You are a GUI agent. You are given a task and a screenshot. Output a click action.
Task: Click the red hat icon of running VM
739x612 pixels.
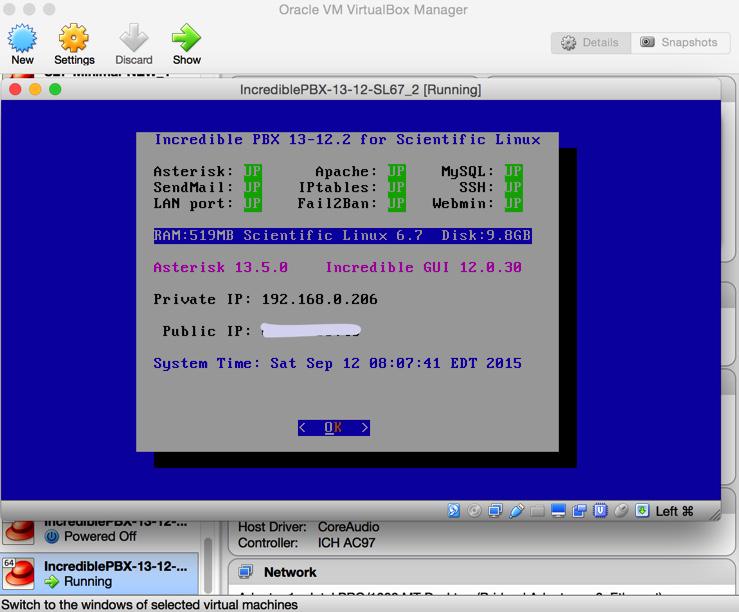[x=18, y=573]
